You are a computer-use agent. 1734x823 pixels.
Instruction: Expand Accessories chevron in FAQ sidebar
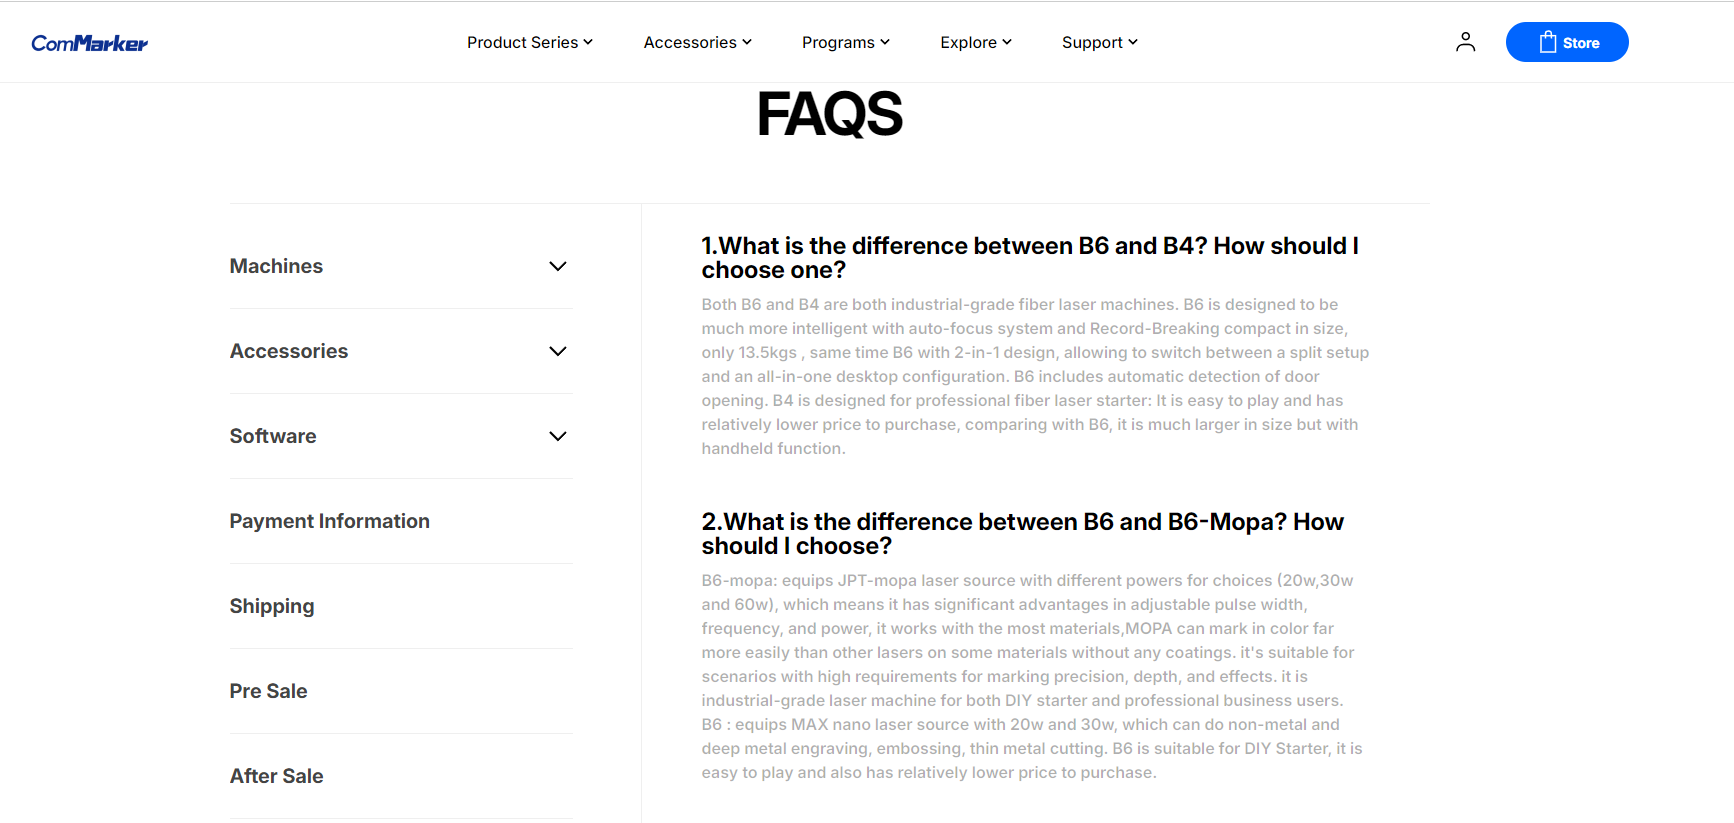pos(558,351)
